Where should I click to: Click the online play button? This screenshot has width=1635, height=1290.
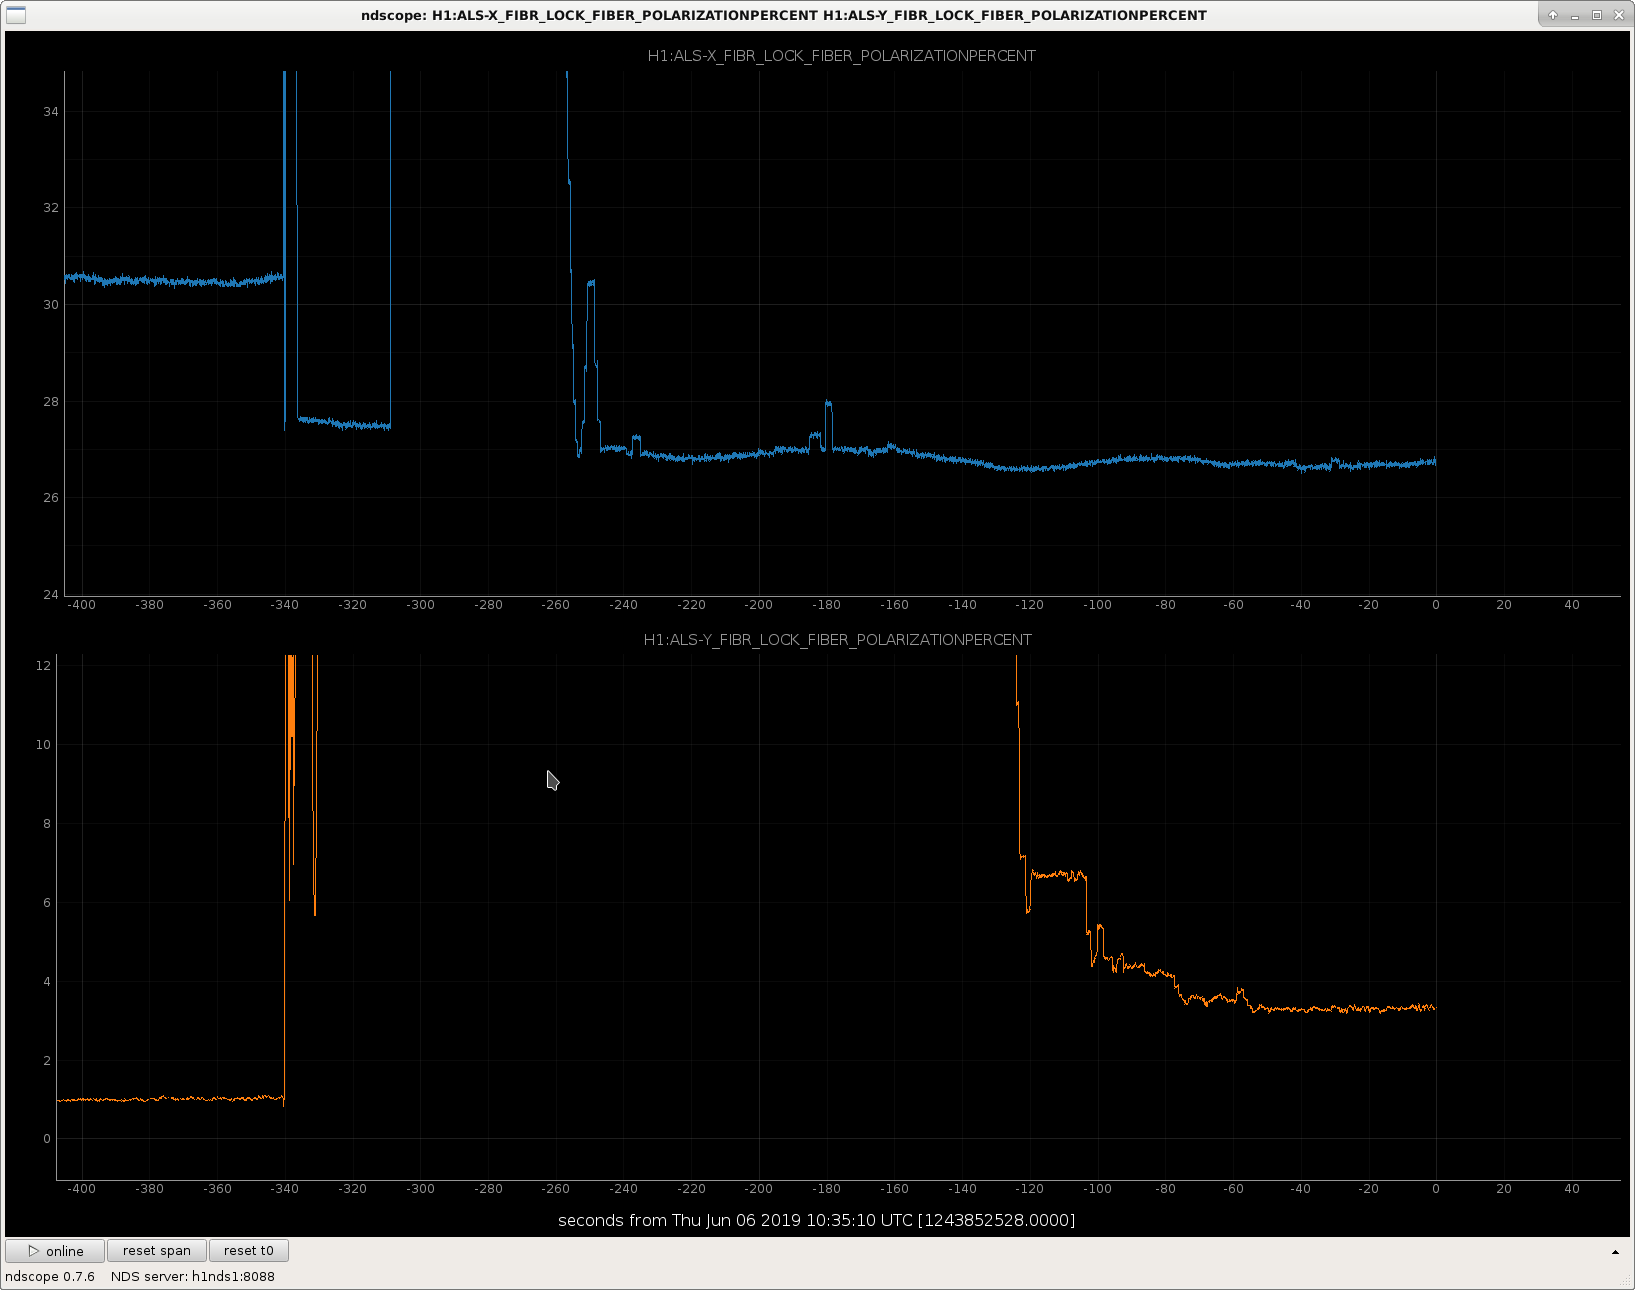(55, 1251)
